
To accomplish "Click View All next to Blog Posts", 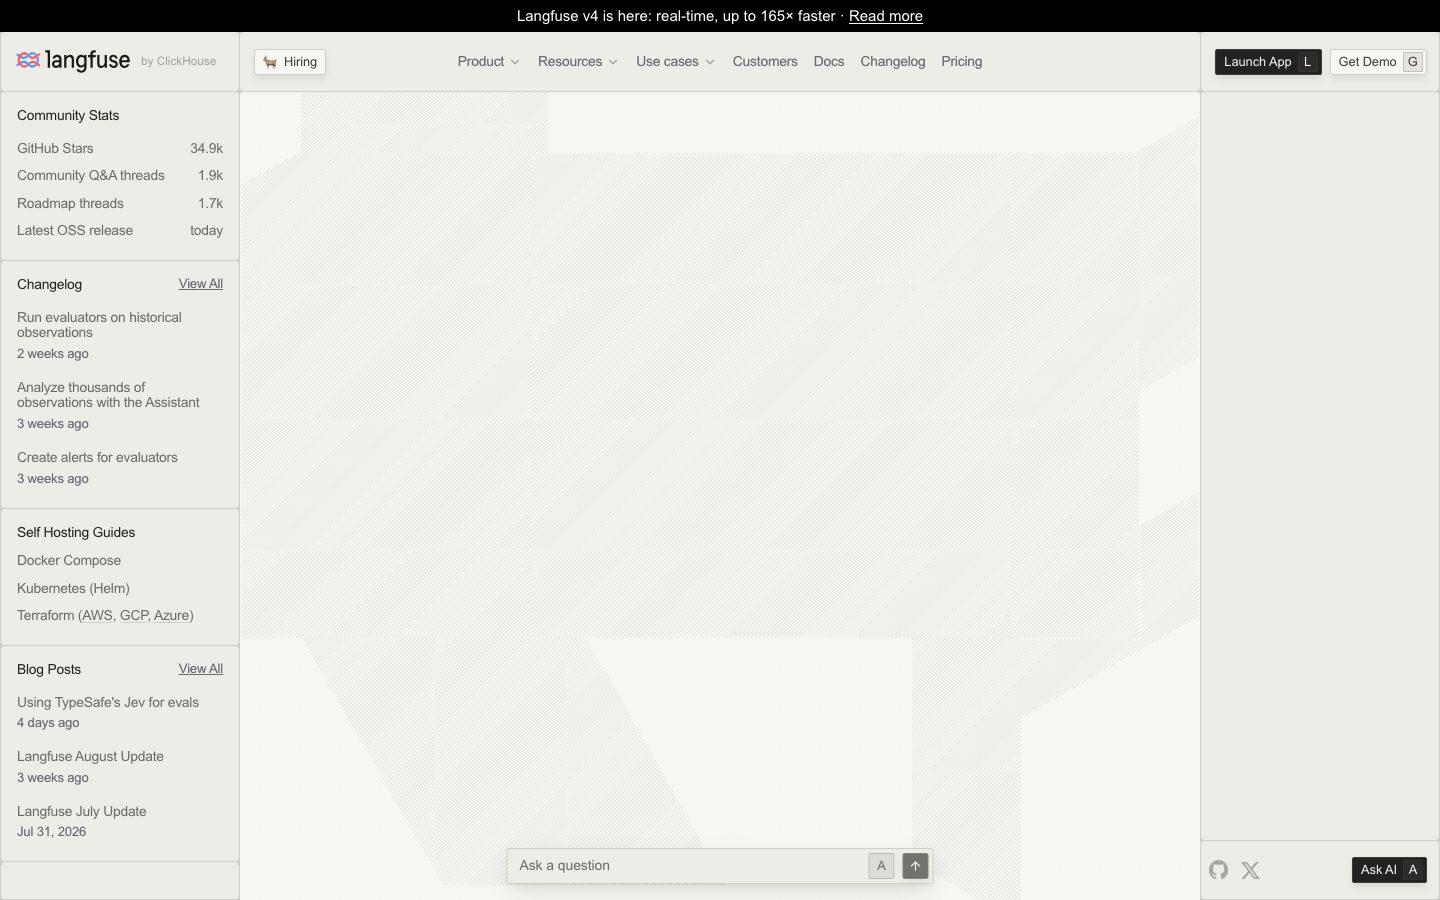I will point(201,669).
